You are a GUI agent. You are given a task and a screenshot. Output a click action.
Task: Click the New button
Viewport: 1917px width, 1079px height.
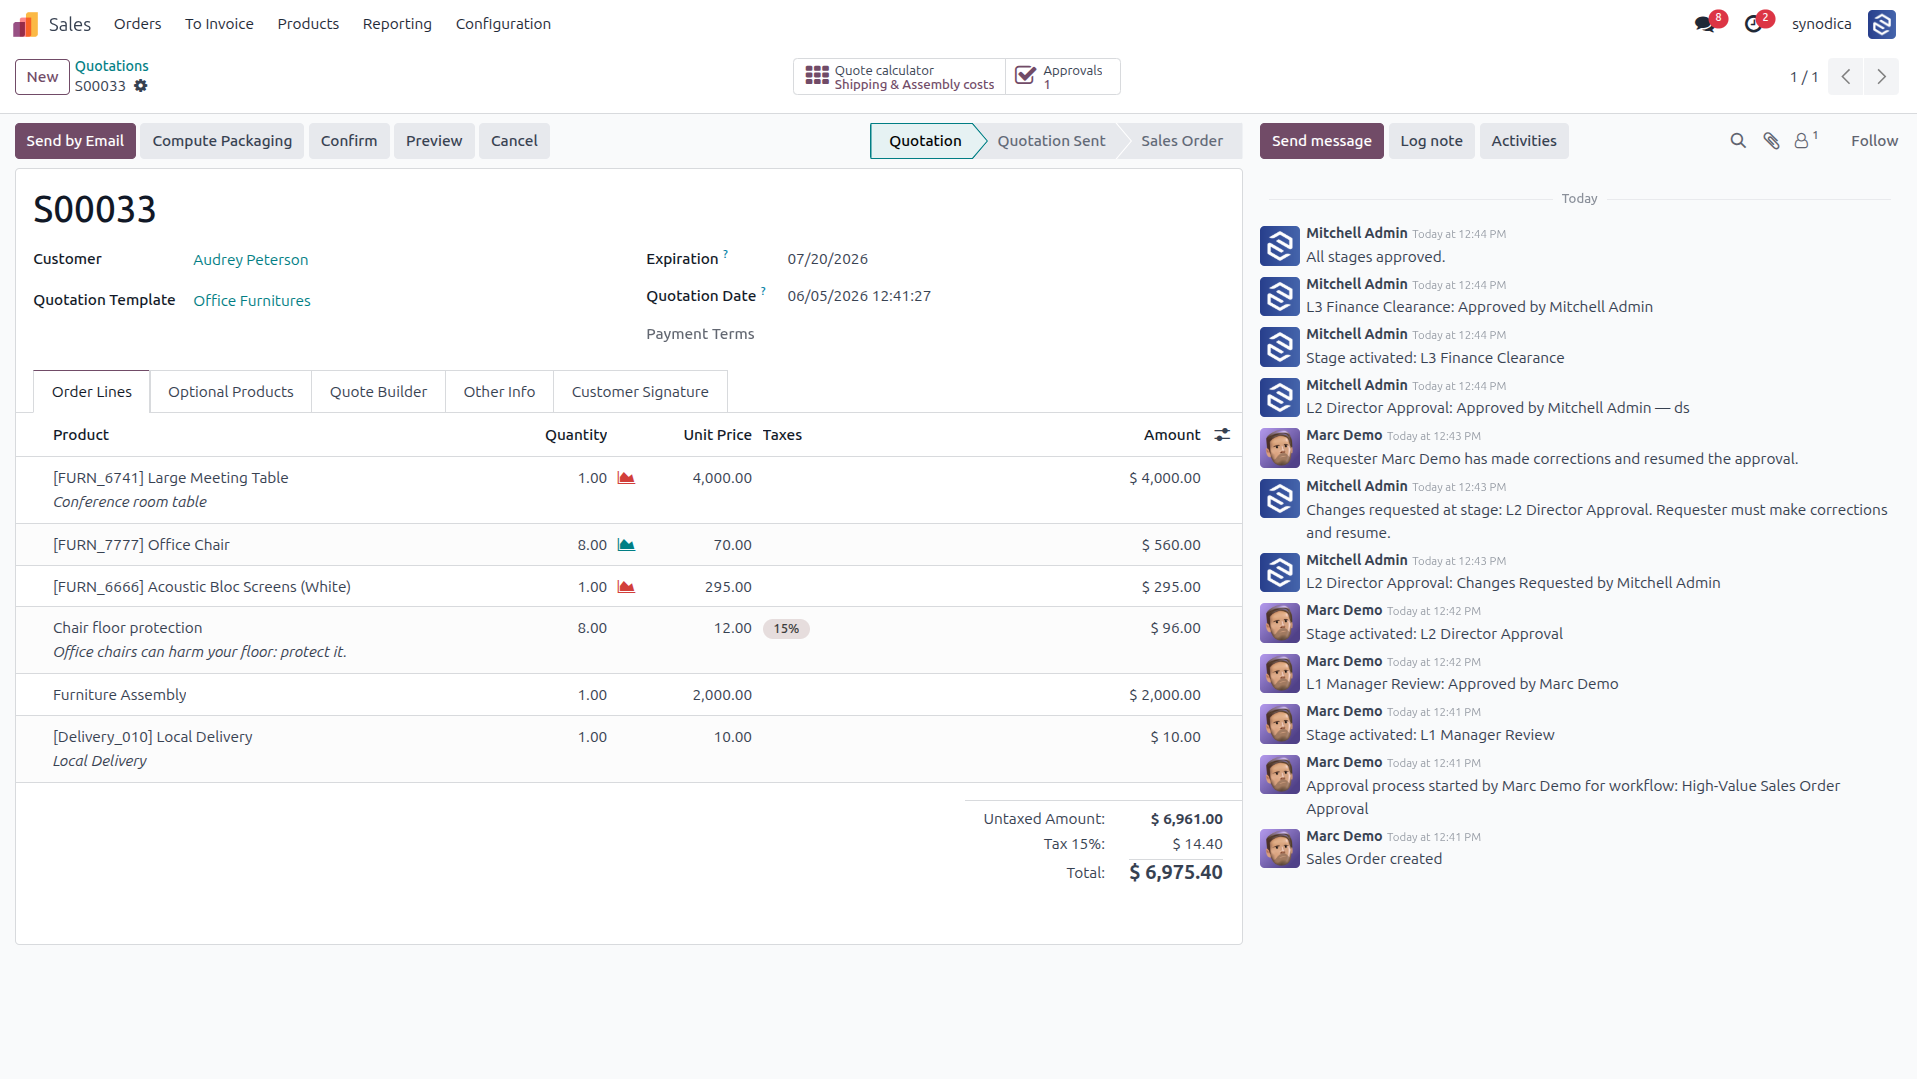(42, 77)
